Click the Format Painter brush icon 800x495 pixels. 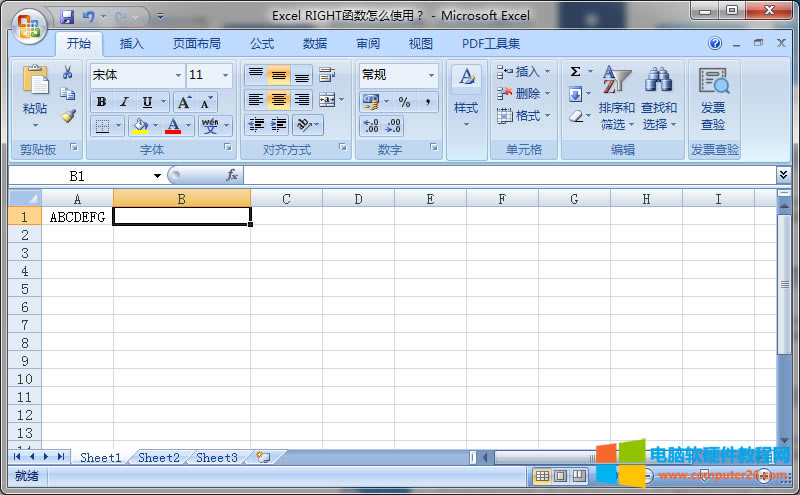point(68,116)
